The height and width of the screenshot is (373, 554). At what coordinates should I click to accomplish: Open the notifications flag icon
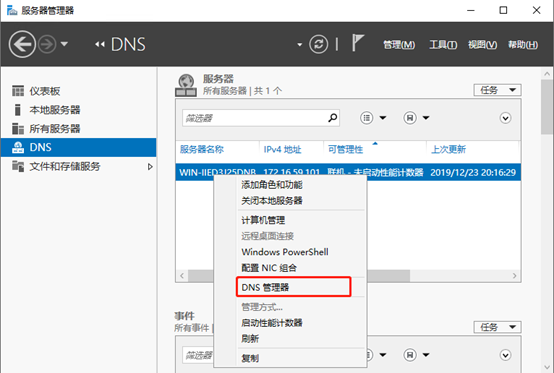click(x=357, y=43)
